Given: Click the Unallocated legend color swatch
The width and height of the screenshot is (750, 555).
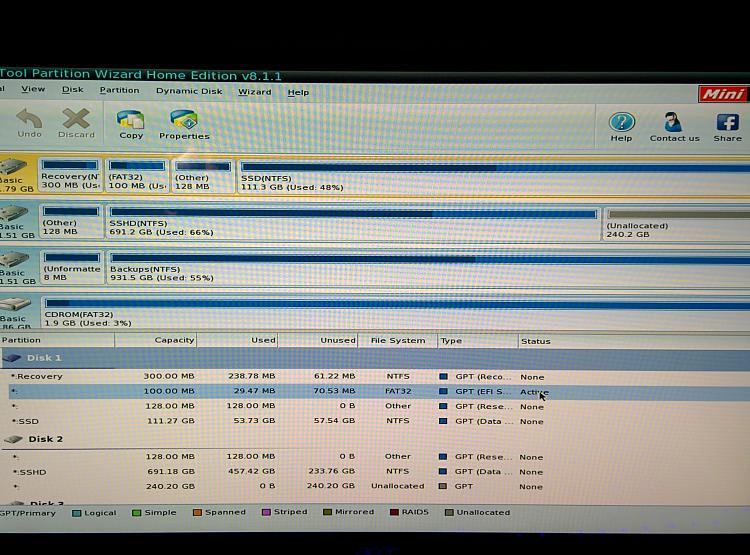Looking at the screenshot, I should 449,512.
